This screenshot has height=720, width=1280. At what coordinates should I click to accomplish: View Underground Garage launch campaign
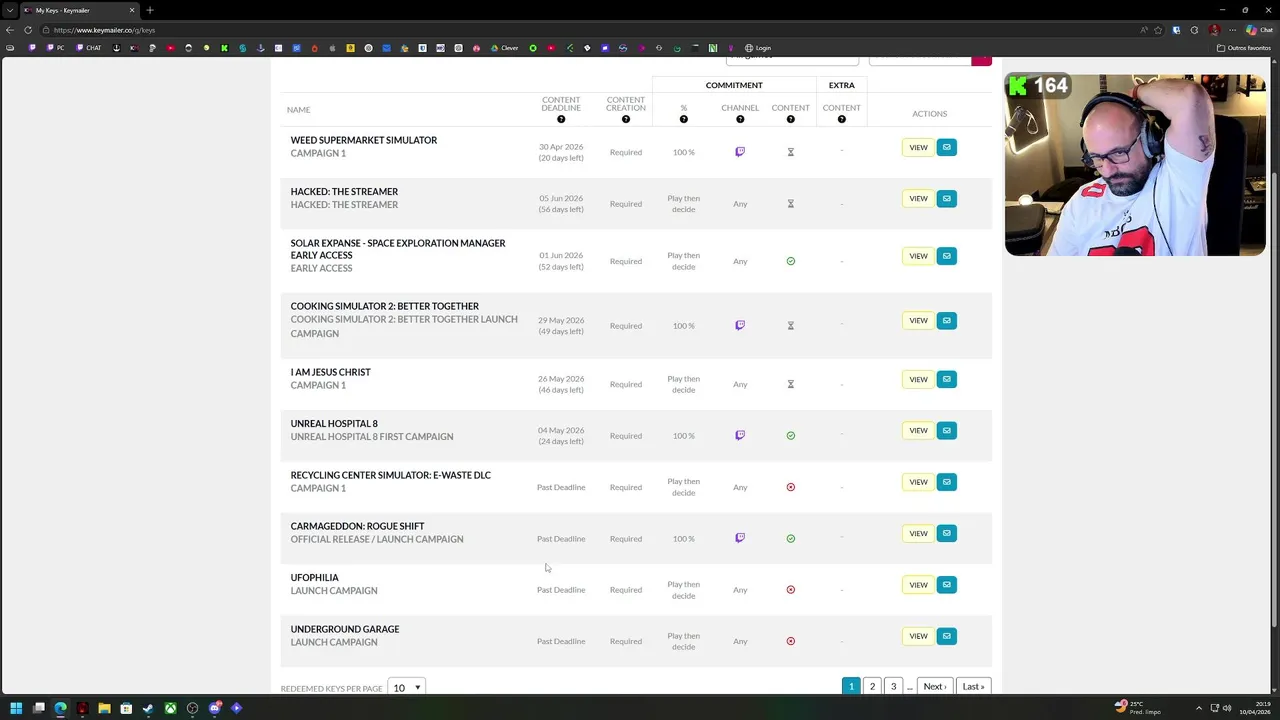pos(918,636)
